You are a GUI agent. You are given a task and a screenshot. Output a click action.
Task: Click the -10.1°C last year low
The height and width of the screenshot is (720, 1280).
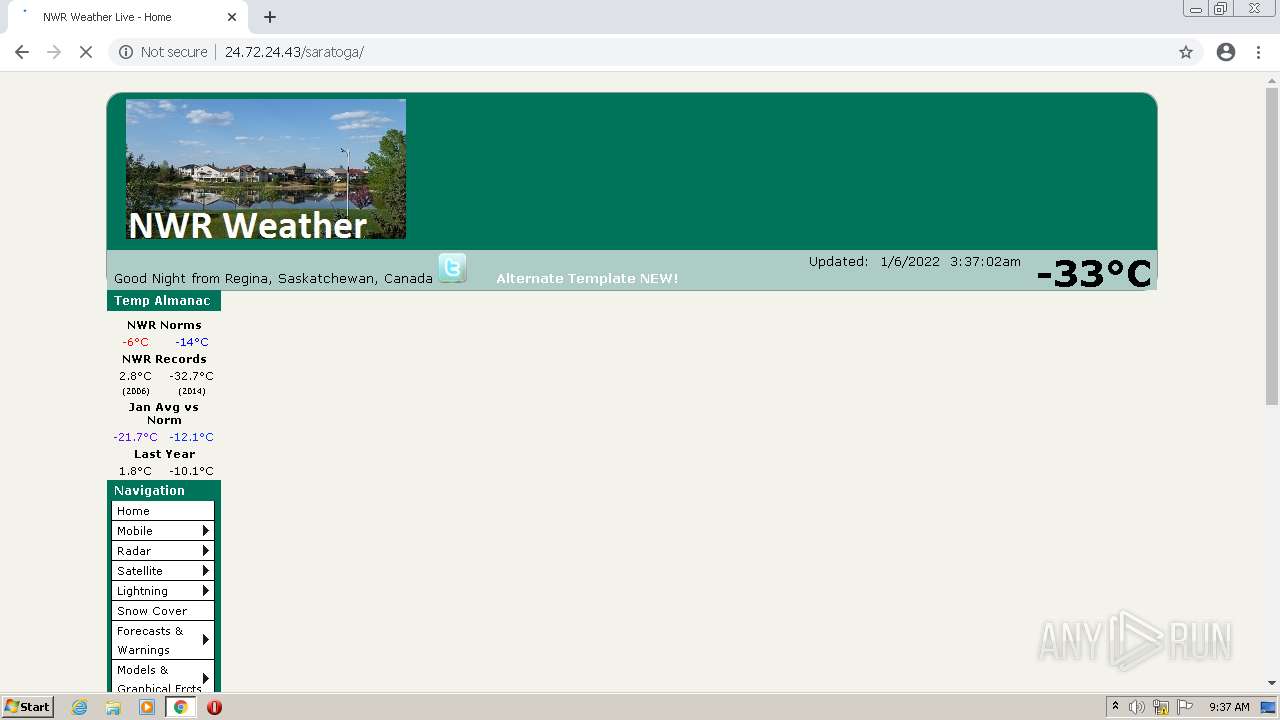191,471
